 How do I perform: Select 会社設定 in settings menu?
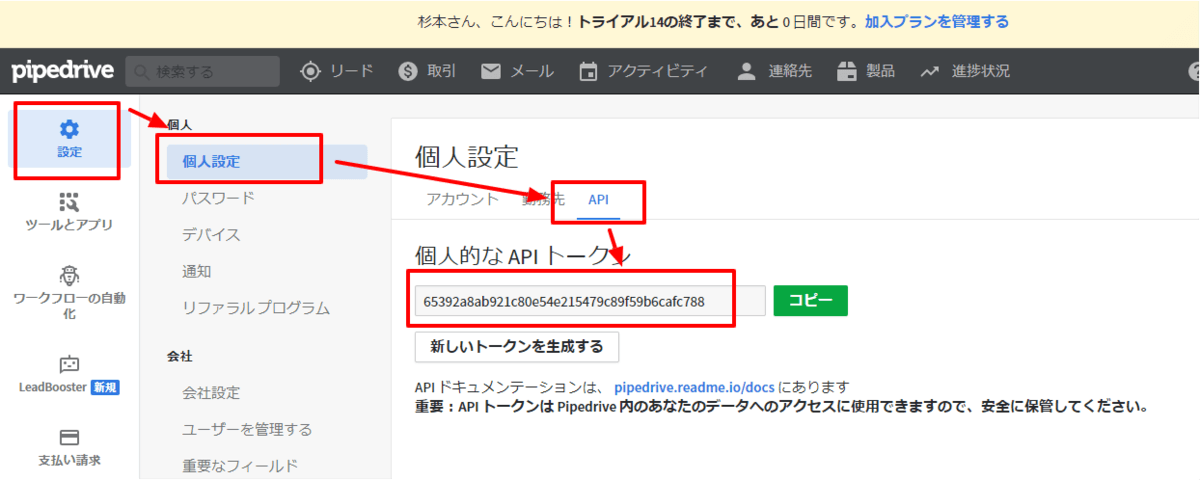211,393
